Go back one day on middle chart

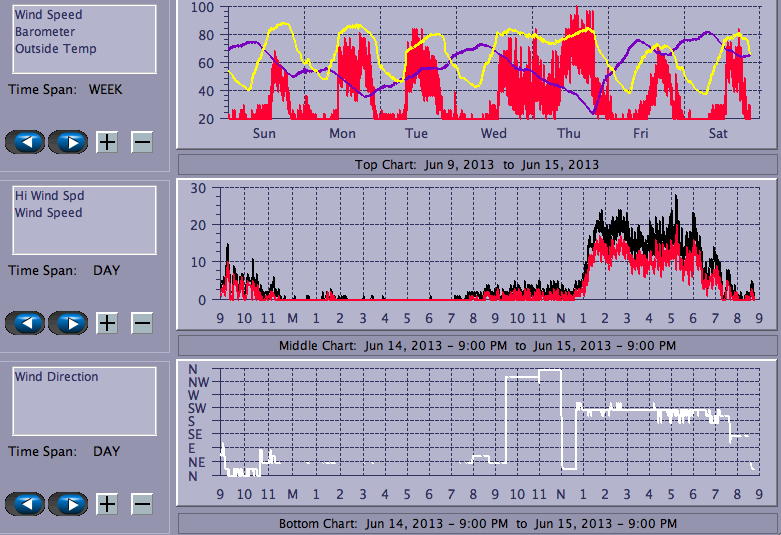(25, 323)
